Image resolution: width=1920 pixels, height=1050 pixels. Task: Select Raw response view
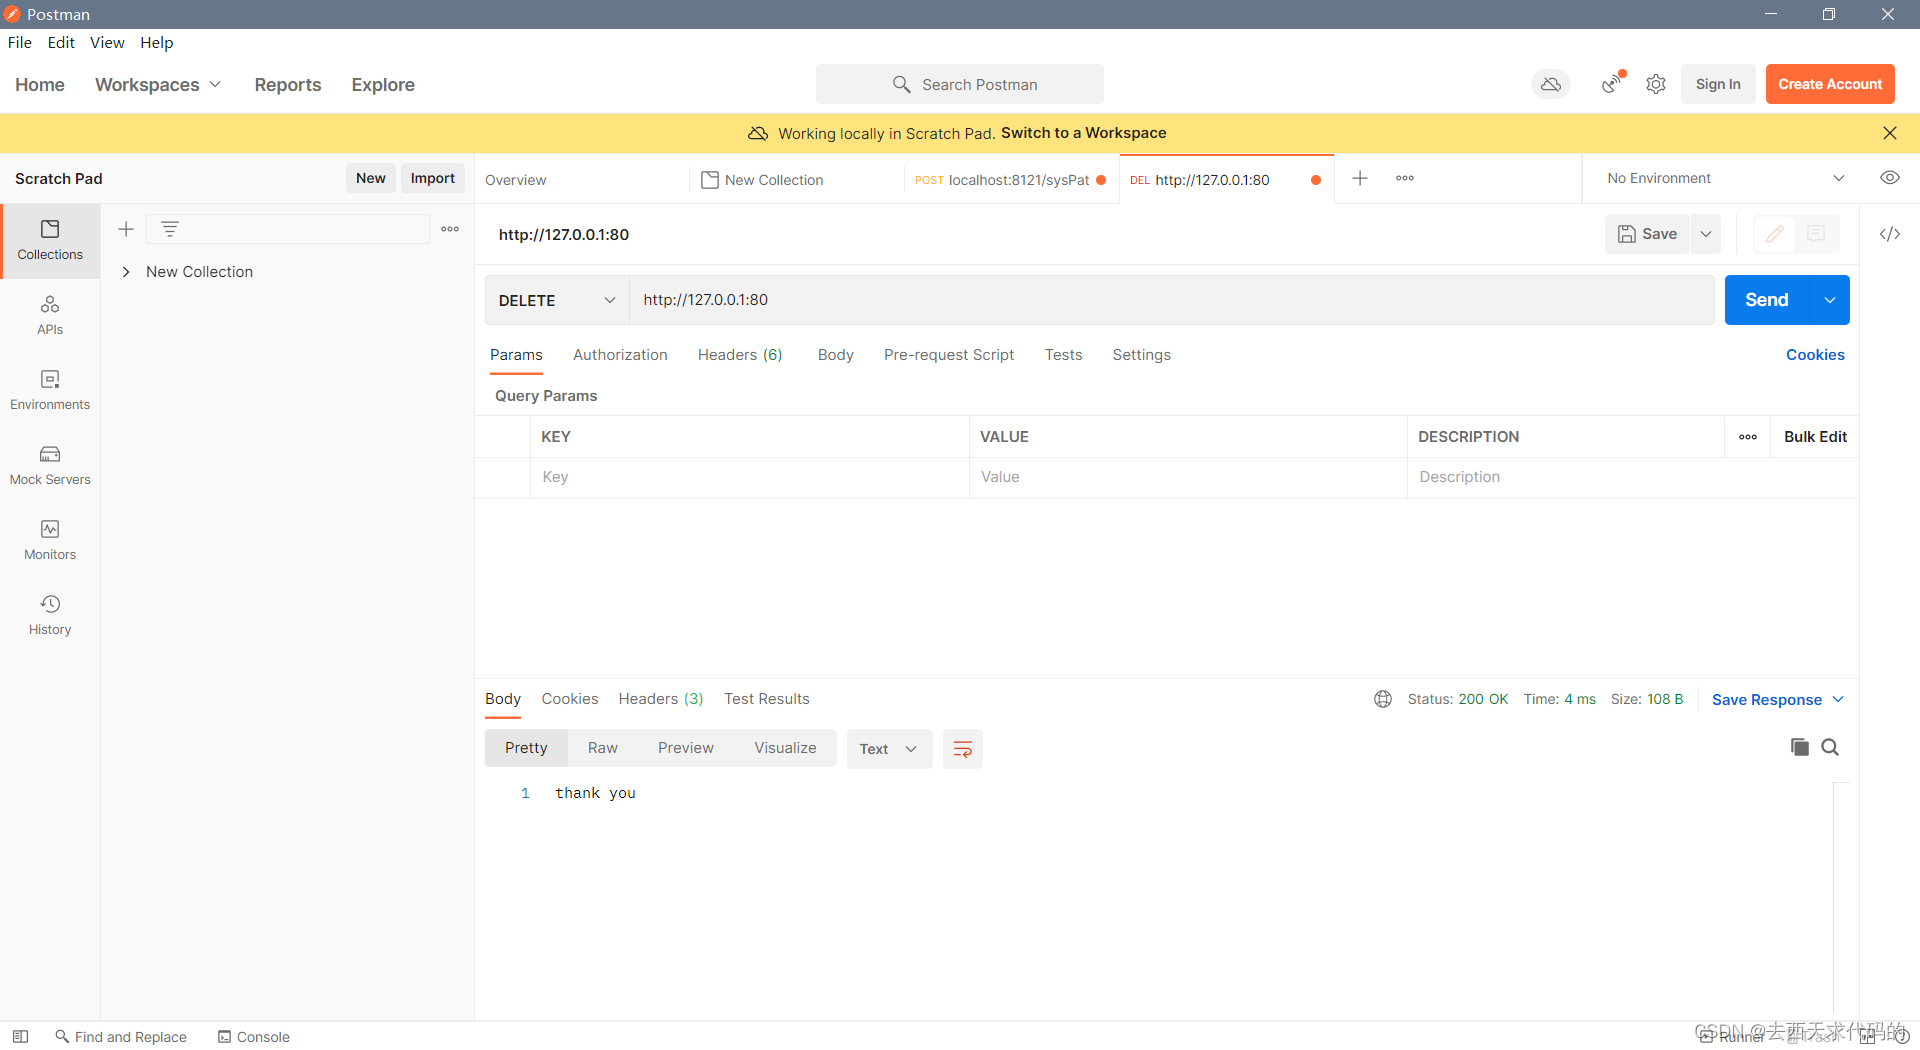[x=603, y=748]
